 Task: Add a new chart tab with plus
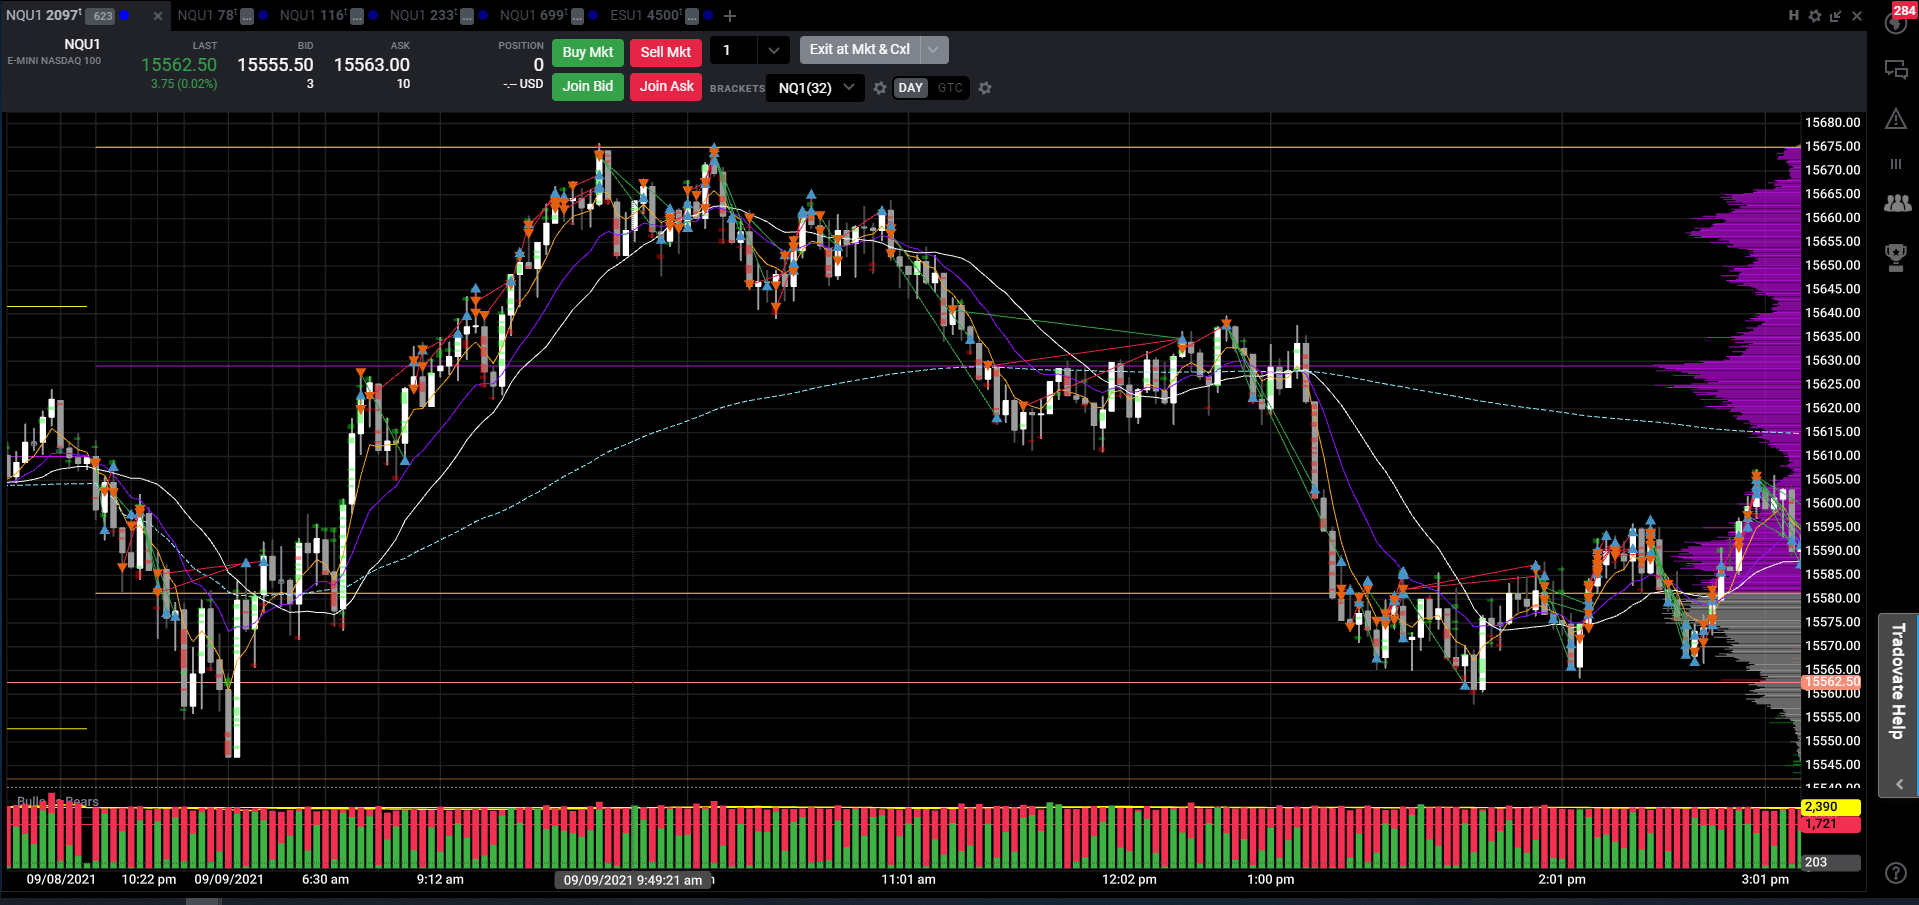pyautogui.click(x=730, y=16)
